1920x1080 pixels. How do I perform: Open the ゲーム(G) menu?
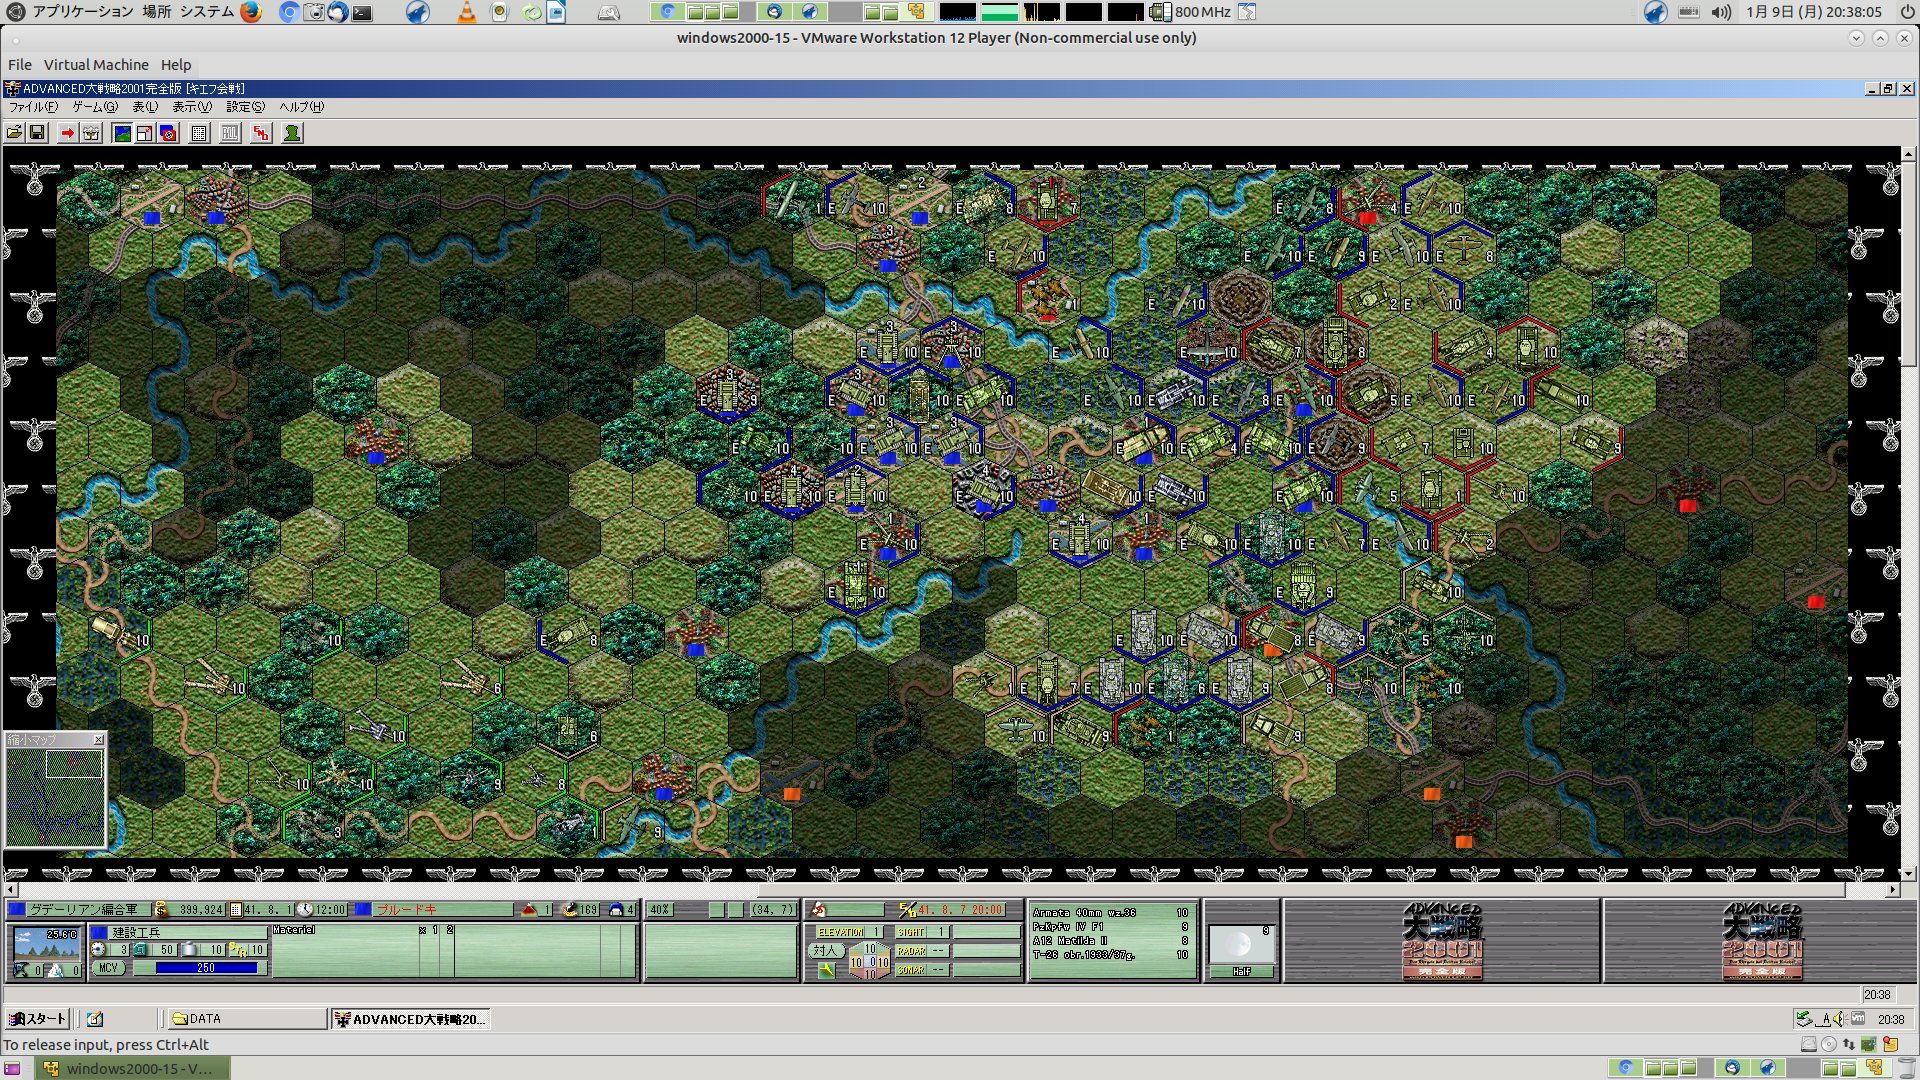[94, 107]
